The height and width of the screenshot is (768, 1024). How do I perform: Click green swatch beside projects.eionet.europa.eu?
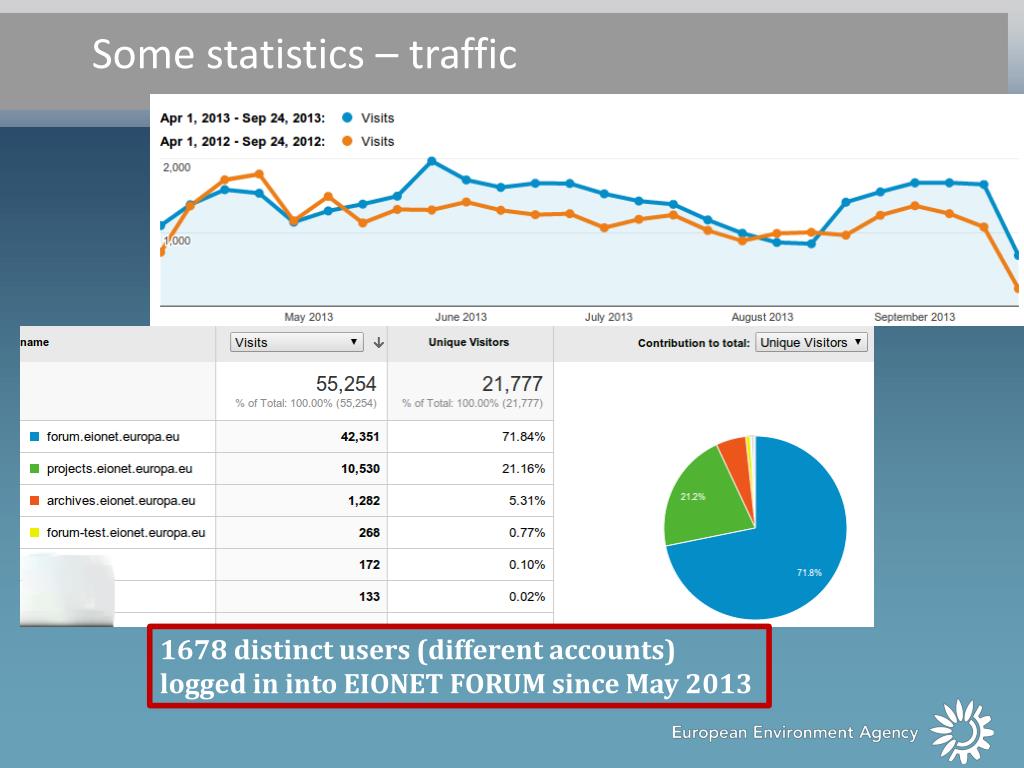pos(35,469)
